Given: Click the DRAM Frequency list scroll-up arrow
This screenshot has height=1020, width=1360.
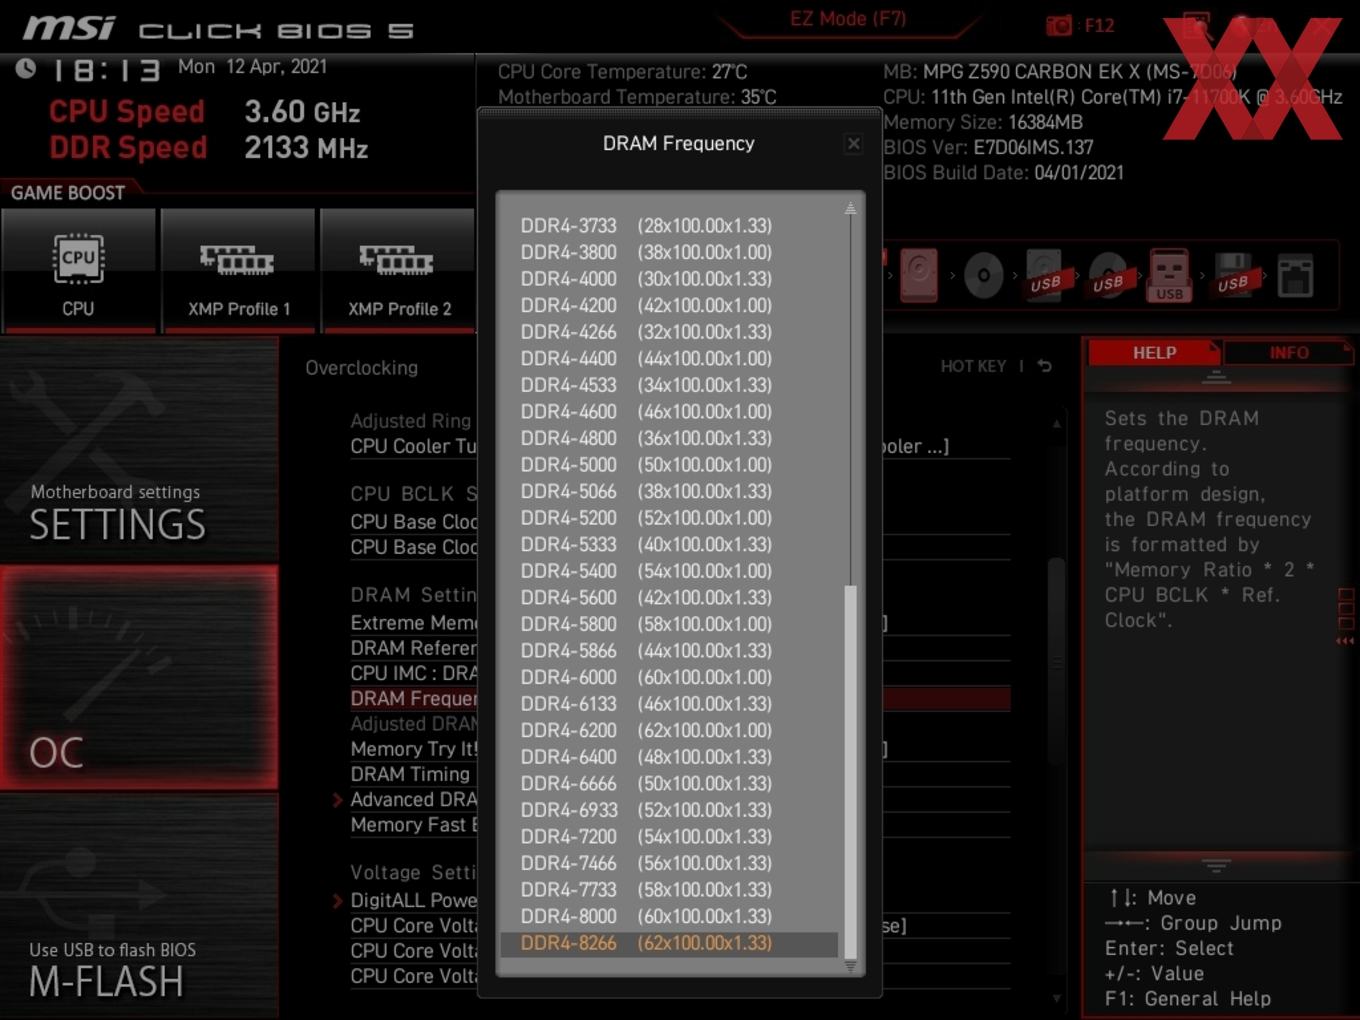Looking at the screenshot, I should pos(850,209).
